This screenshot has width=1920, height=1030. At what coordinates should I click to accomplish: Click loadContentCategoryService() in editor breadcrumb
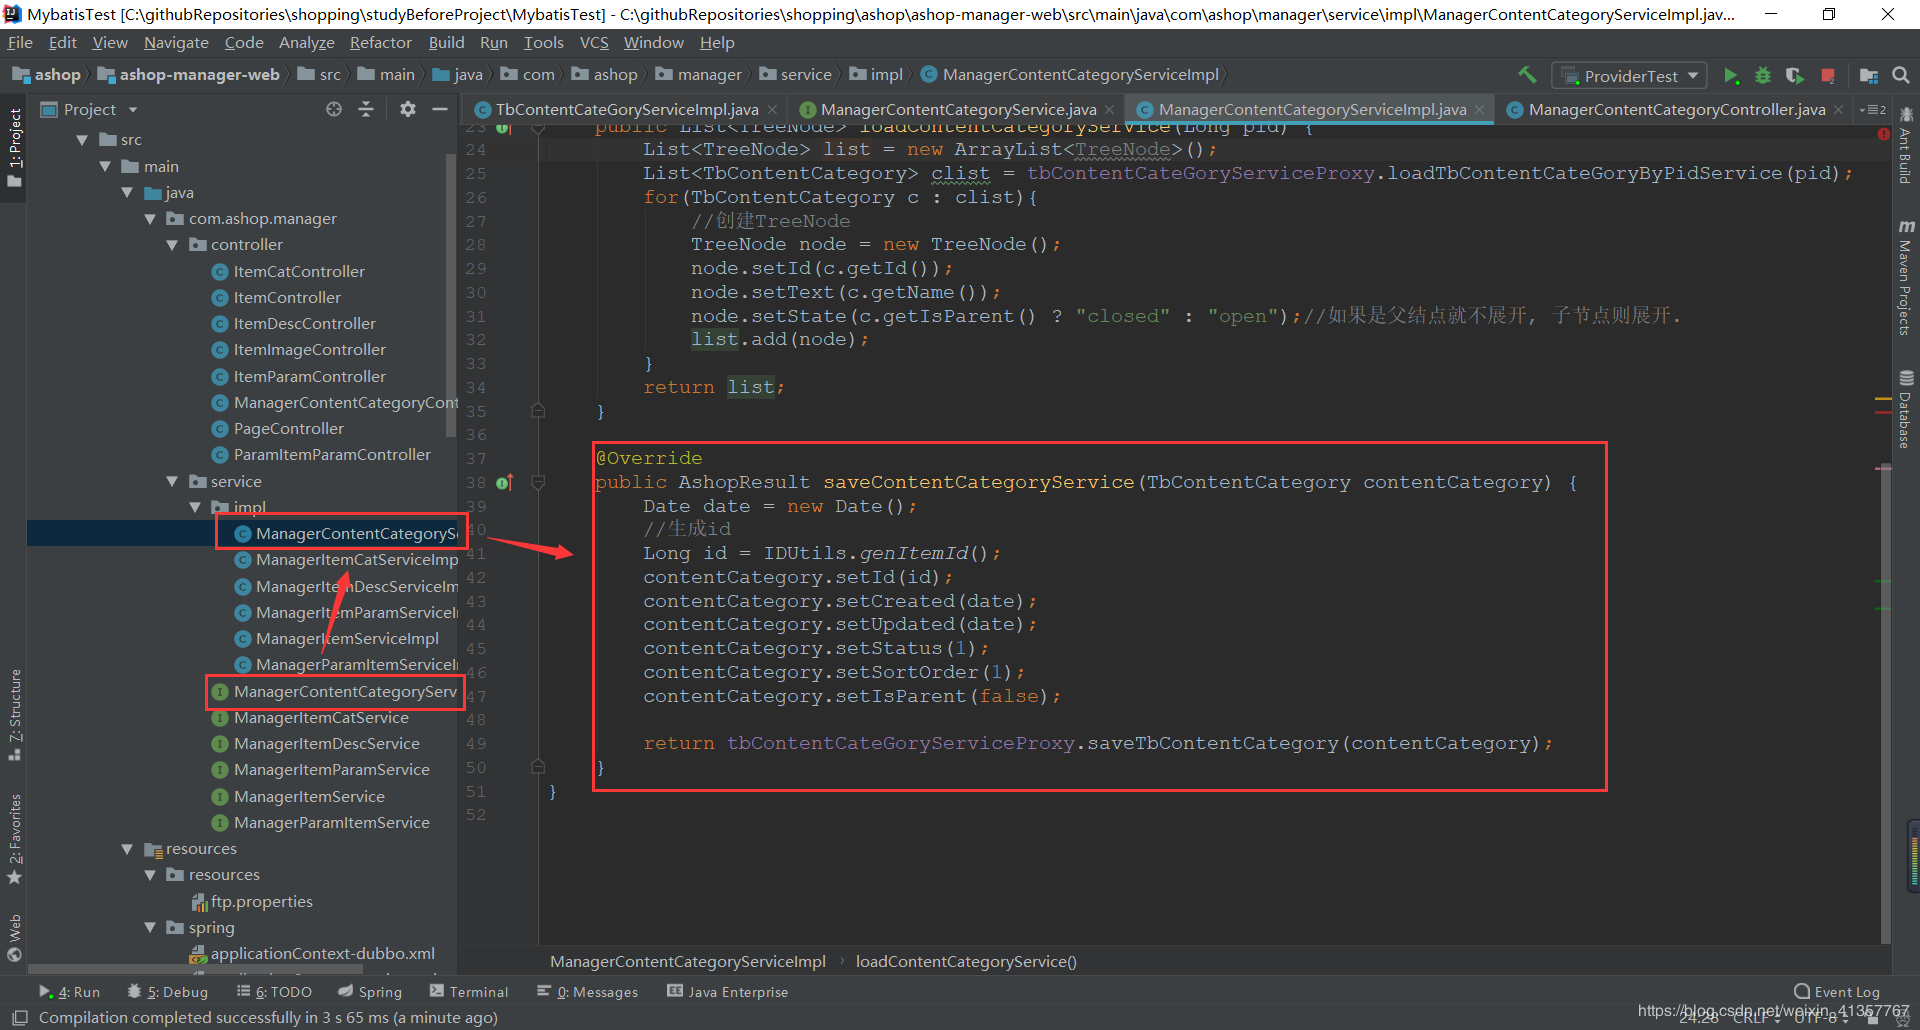click(x=966, y=962)
